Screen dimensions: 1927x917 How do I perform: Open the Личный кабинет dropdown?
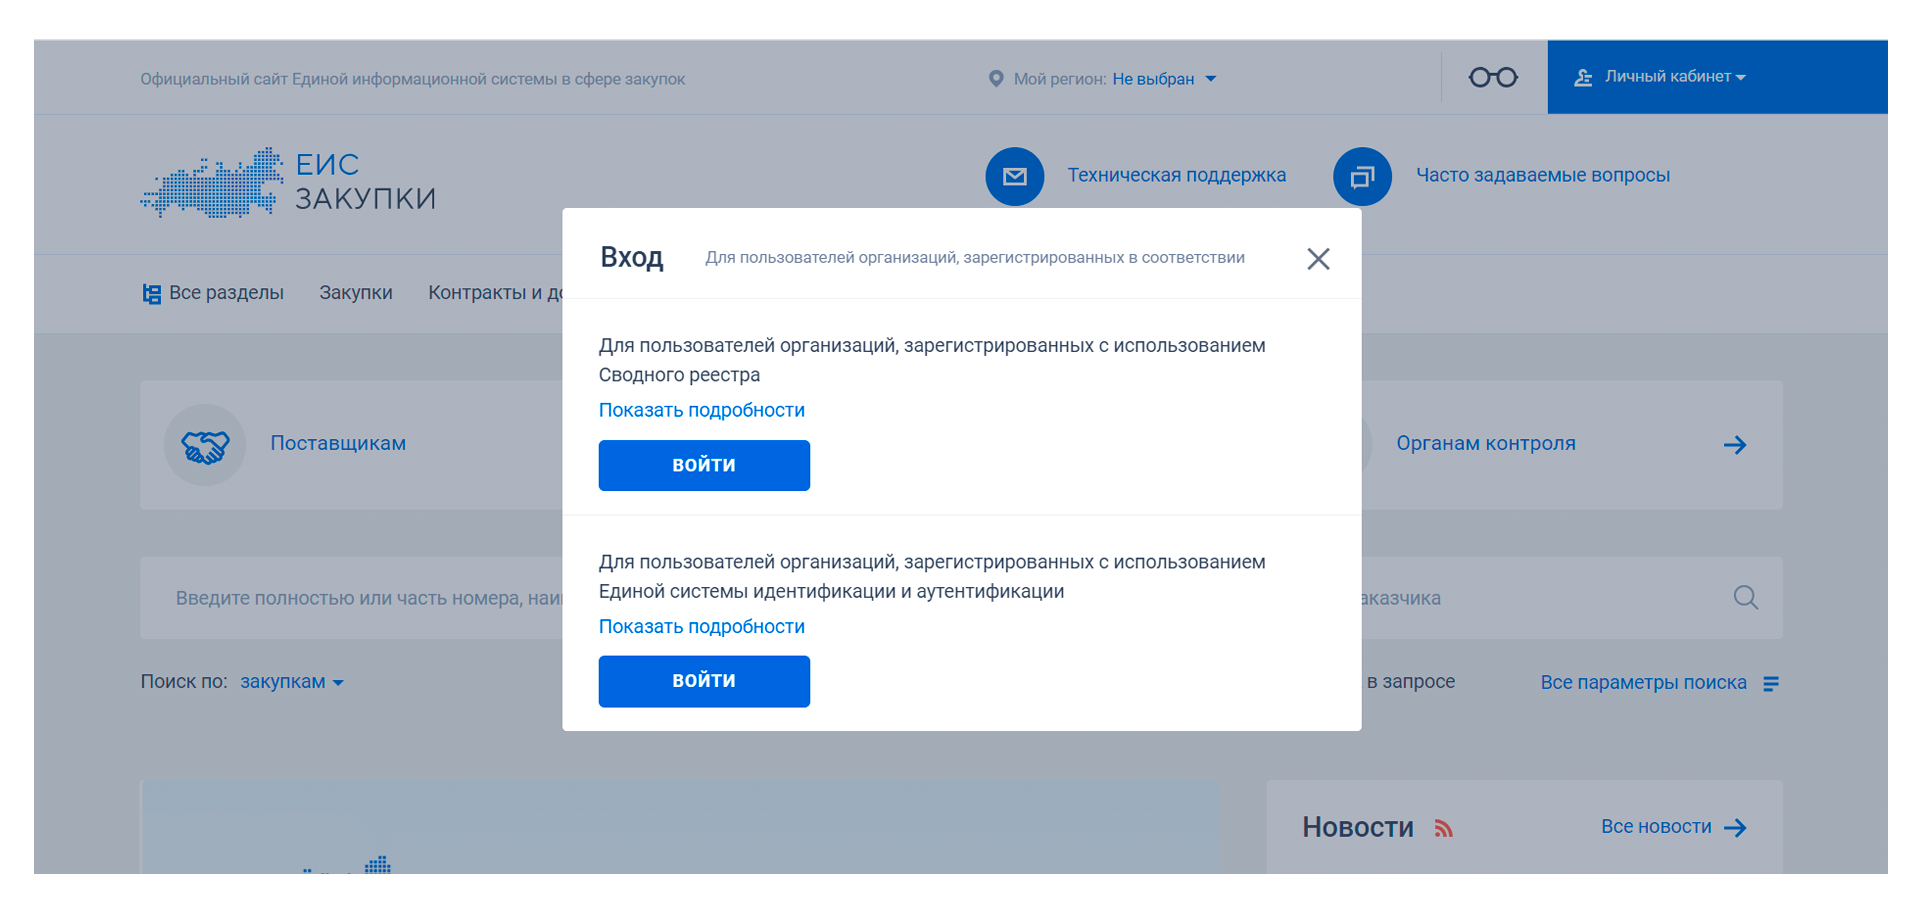click(x=1675, y=77)
